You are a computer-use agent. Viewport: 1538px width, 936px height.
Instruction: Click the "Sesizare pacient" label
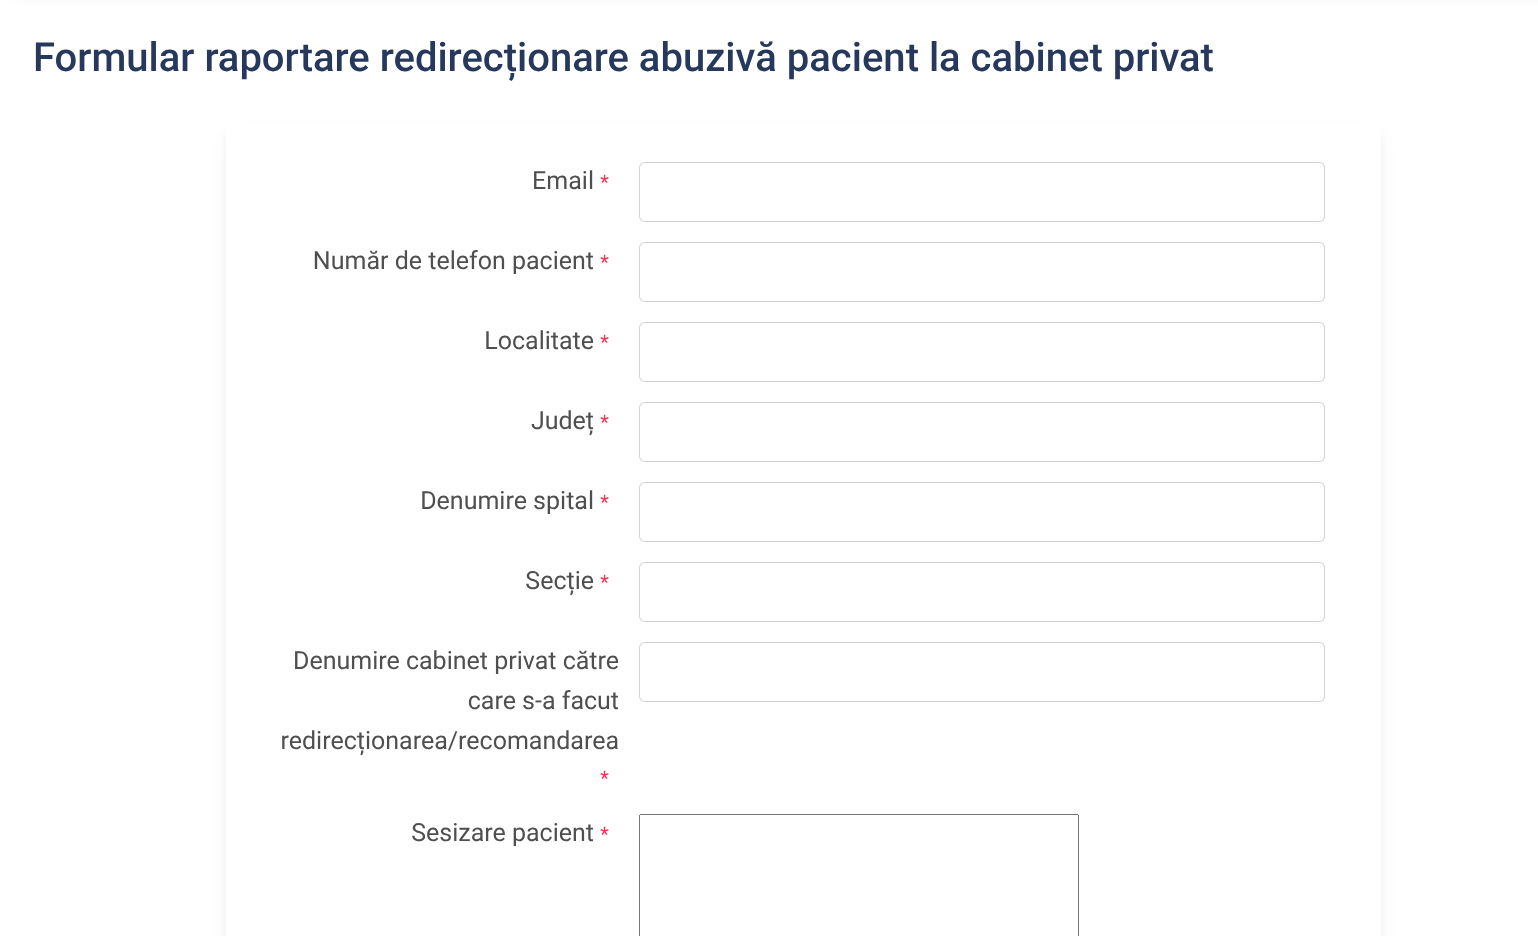click(502, 833)
